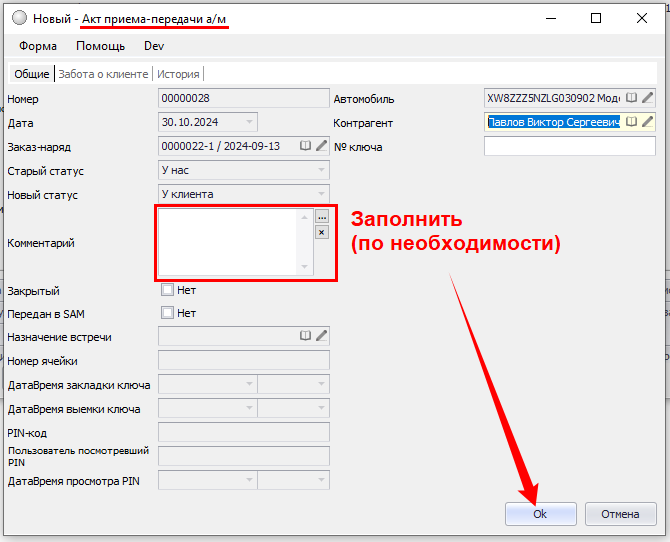Open the Старый статус dropdown
The height and width of the screenshot is (542, 670).
click(x=320, y=171)
